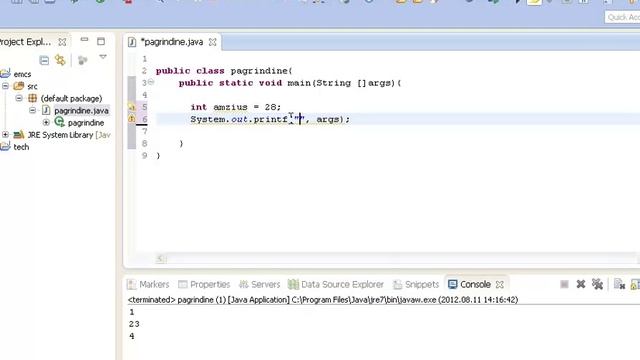Activate the *pagrindine.java editor tab
The width and height of the screenshot is (640, 360).
(171, 42)
